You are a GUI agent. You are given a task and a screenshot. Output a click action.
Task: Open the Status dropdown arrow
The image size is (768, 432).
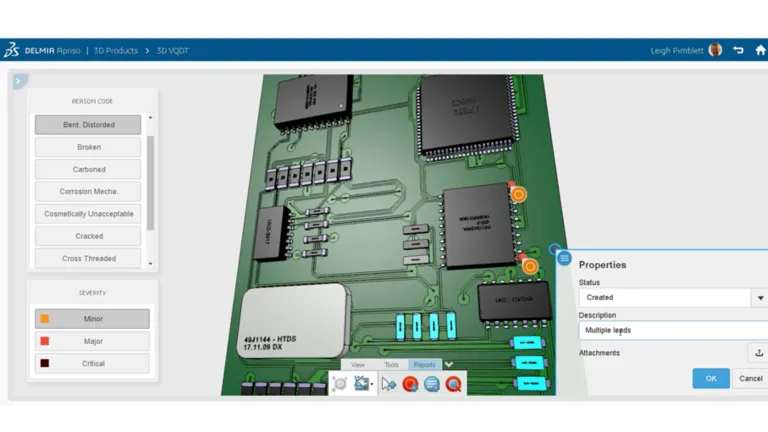tap(758, 298)
